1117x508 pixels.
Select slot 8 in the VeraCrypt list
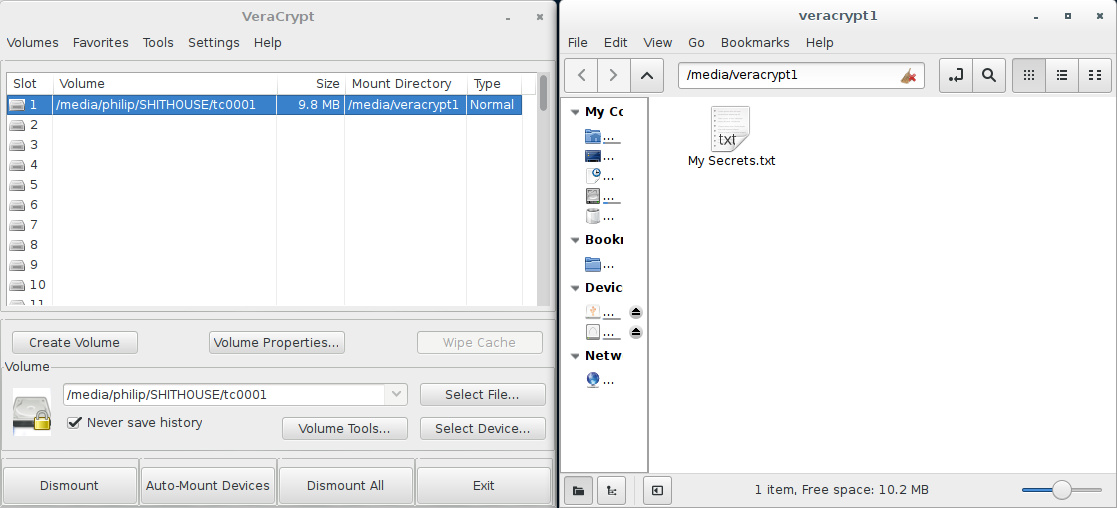(x=264, y=245)
